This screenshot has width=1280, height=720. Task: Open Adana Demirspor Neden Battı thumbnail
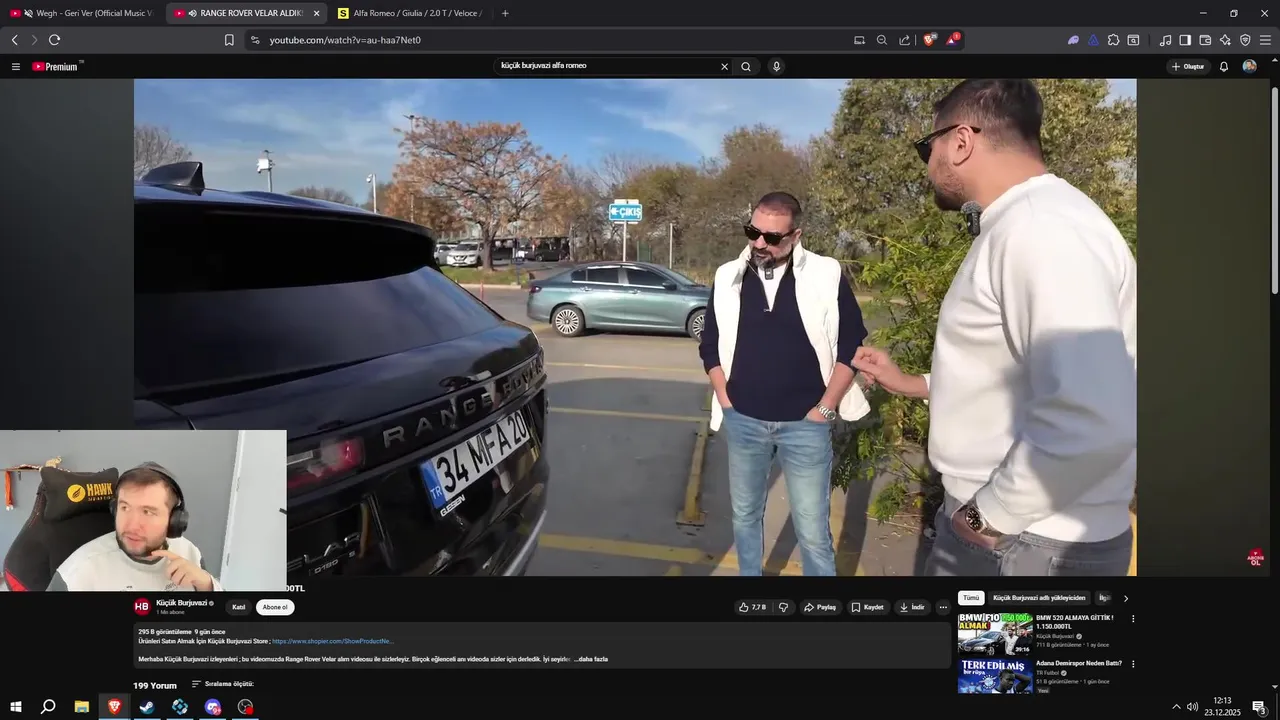pyautogui.click(x=995, y=676)
